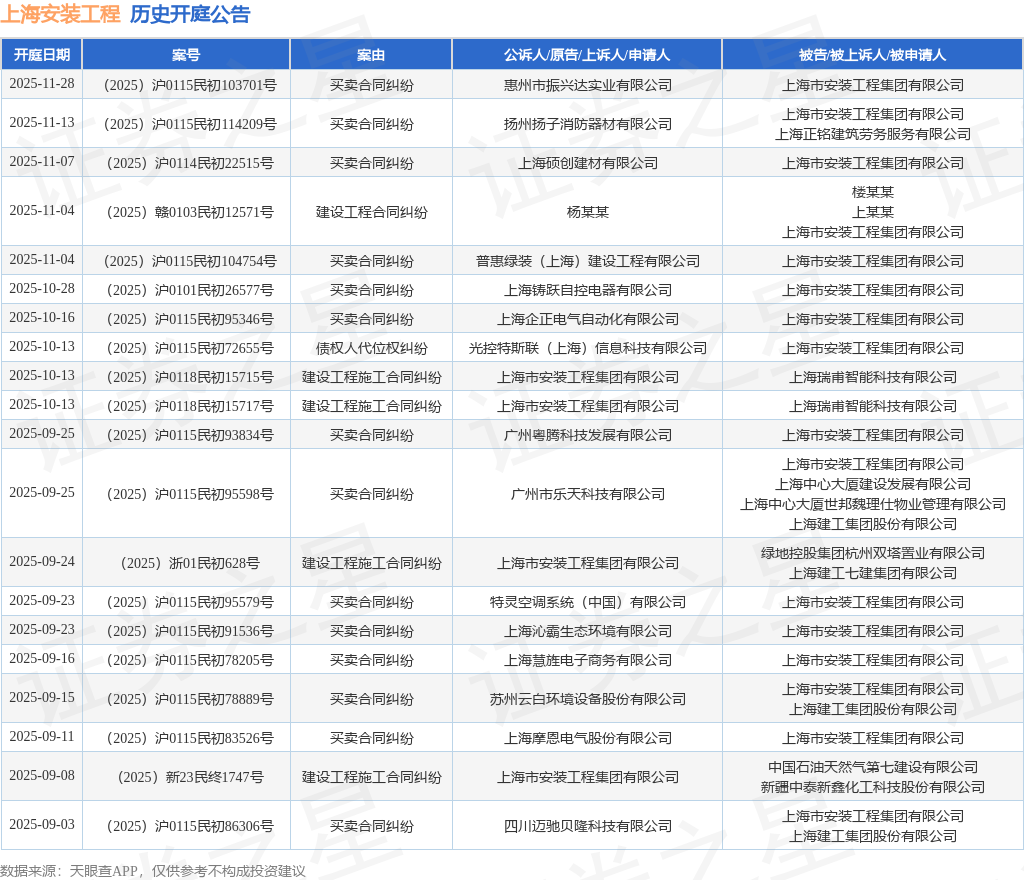Viewport: 1024px width, 880px height.
Task: Click plaintiff 苏州云白环境设备股份有限公司
Action: 587,699
